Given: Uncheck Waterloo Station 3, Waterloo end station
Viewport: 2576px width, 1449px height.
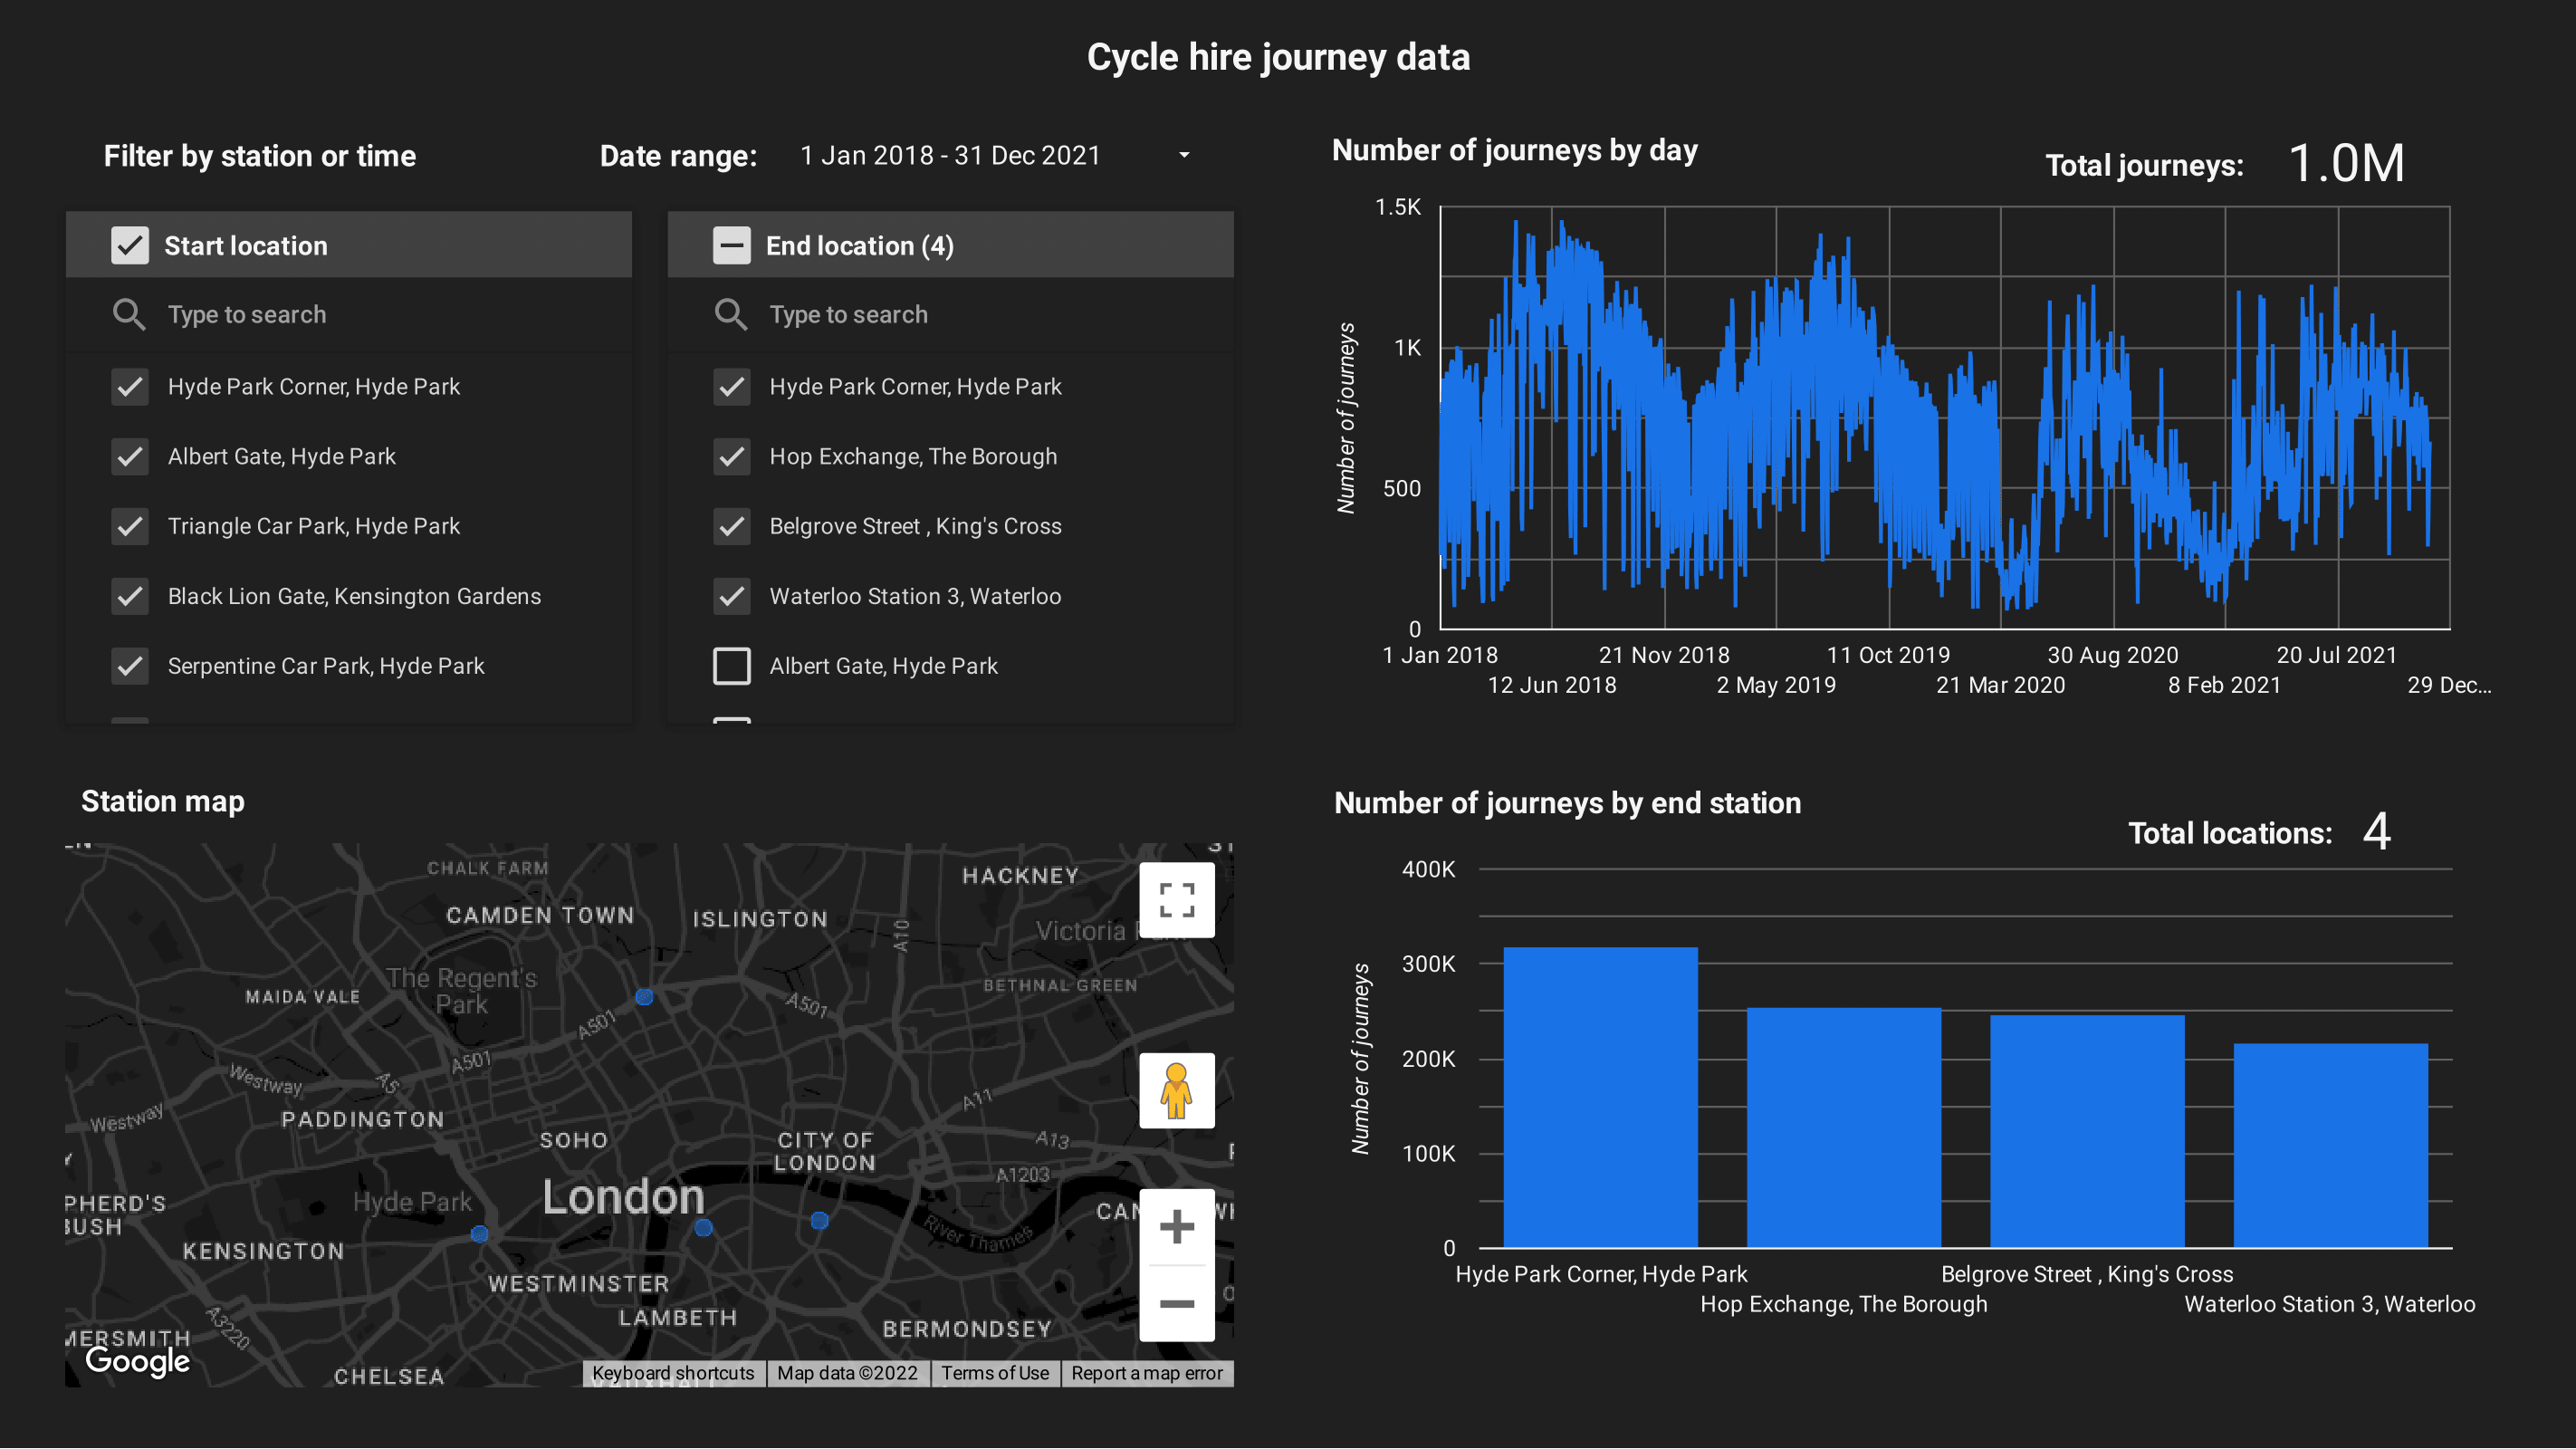Looking at the screenshot, I should 732,596.
